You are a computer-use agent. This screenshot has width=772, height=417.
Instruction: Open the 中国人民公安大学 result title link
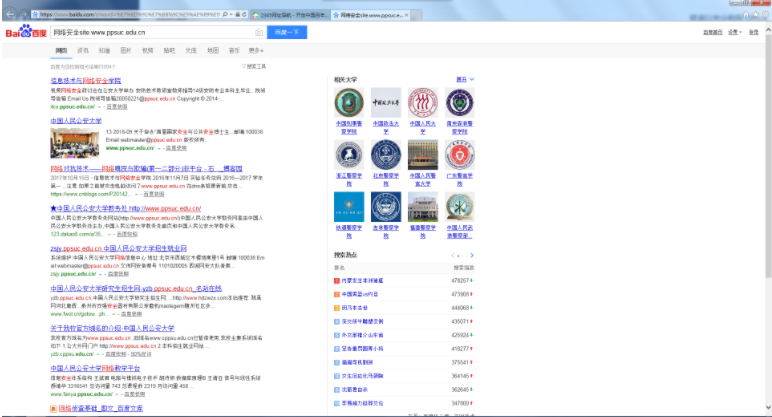pos(76,121)
